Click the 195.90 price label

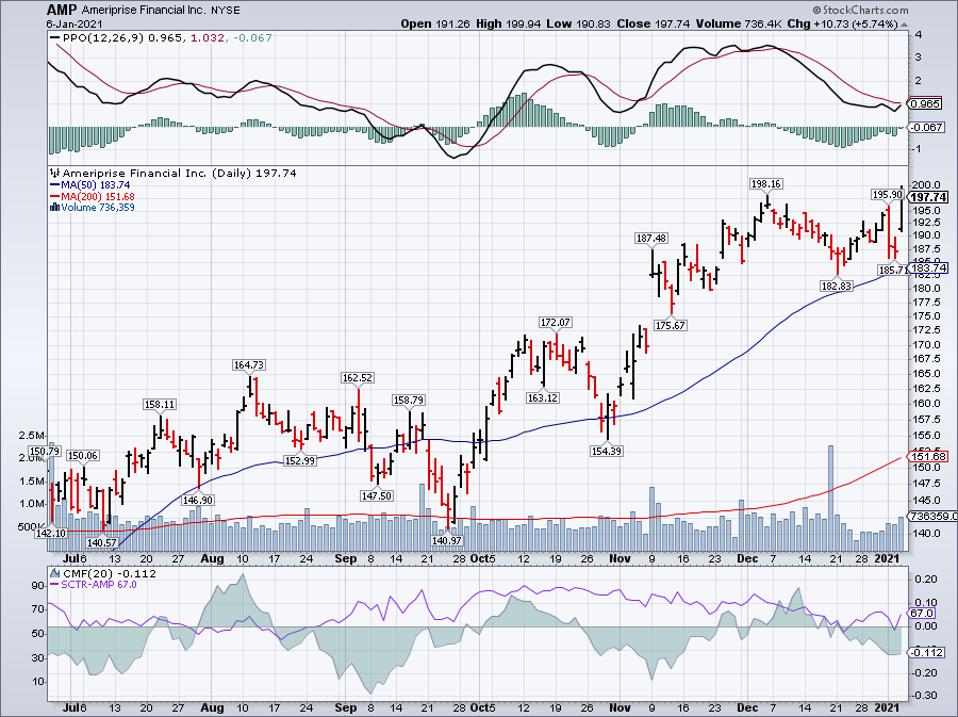point(887,195)
